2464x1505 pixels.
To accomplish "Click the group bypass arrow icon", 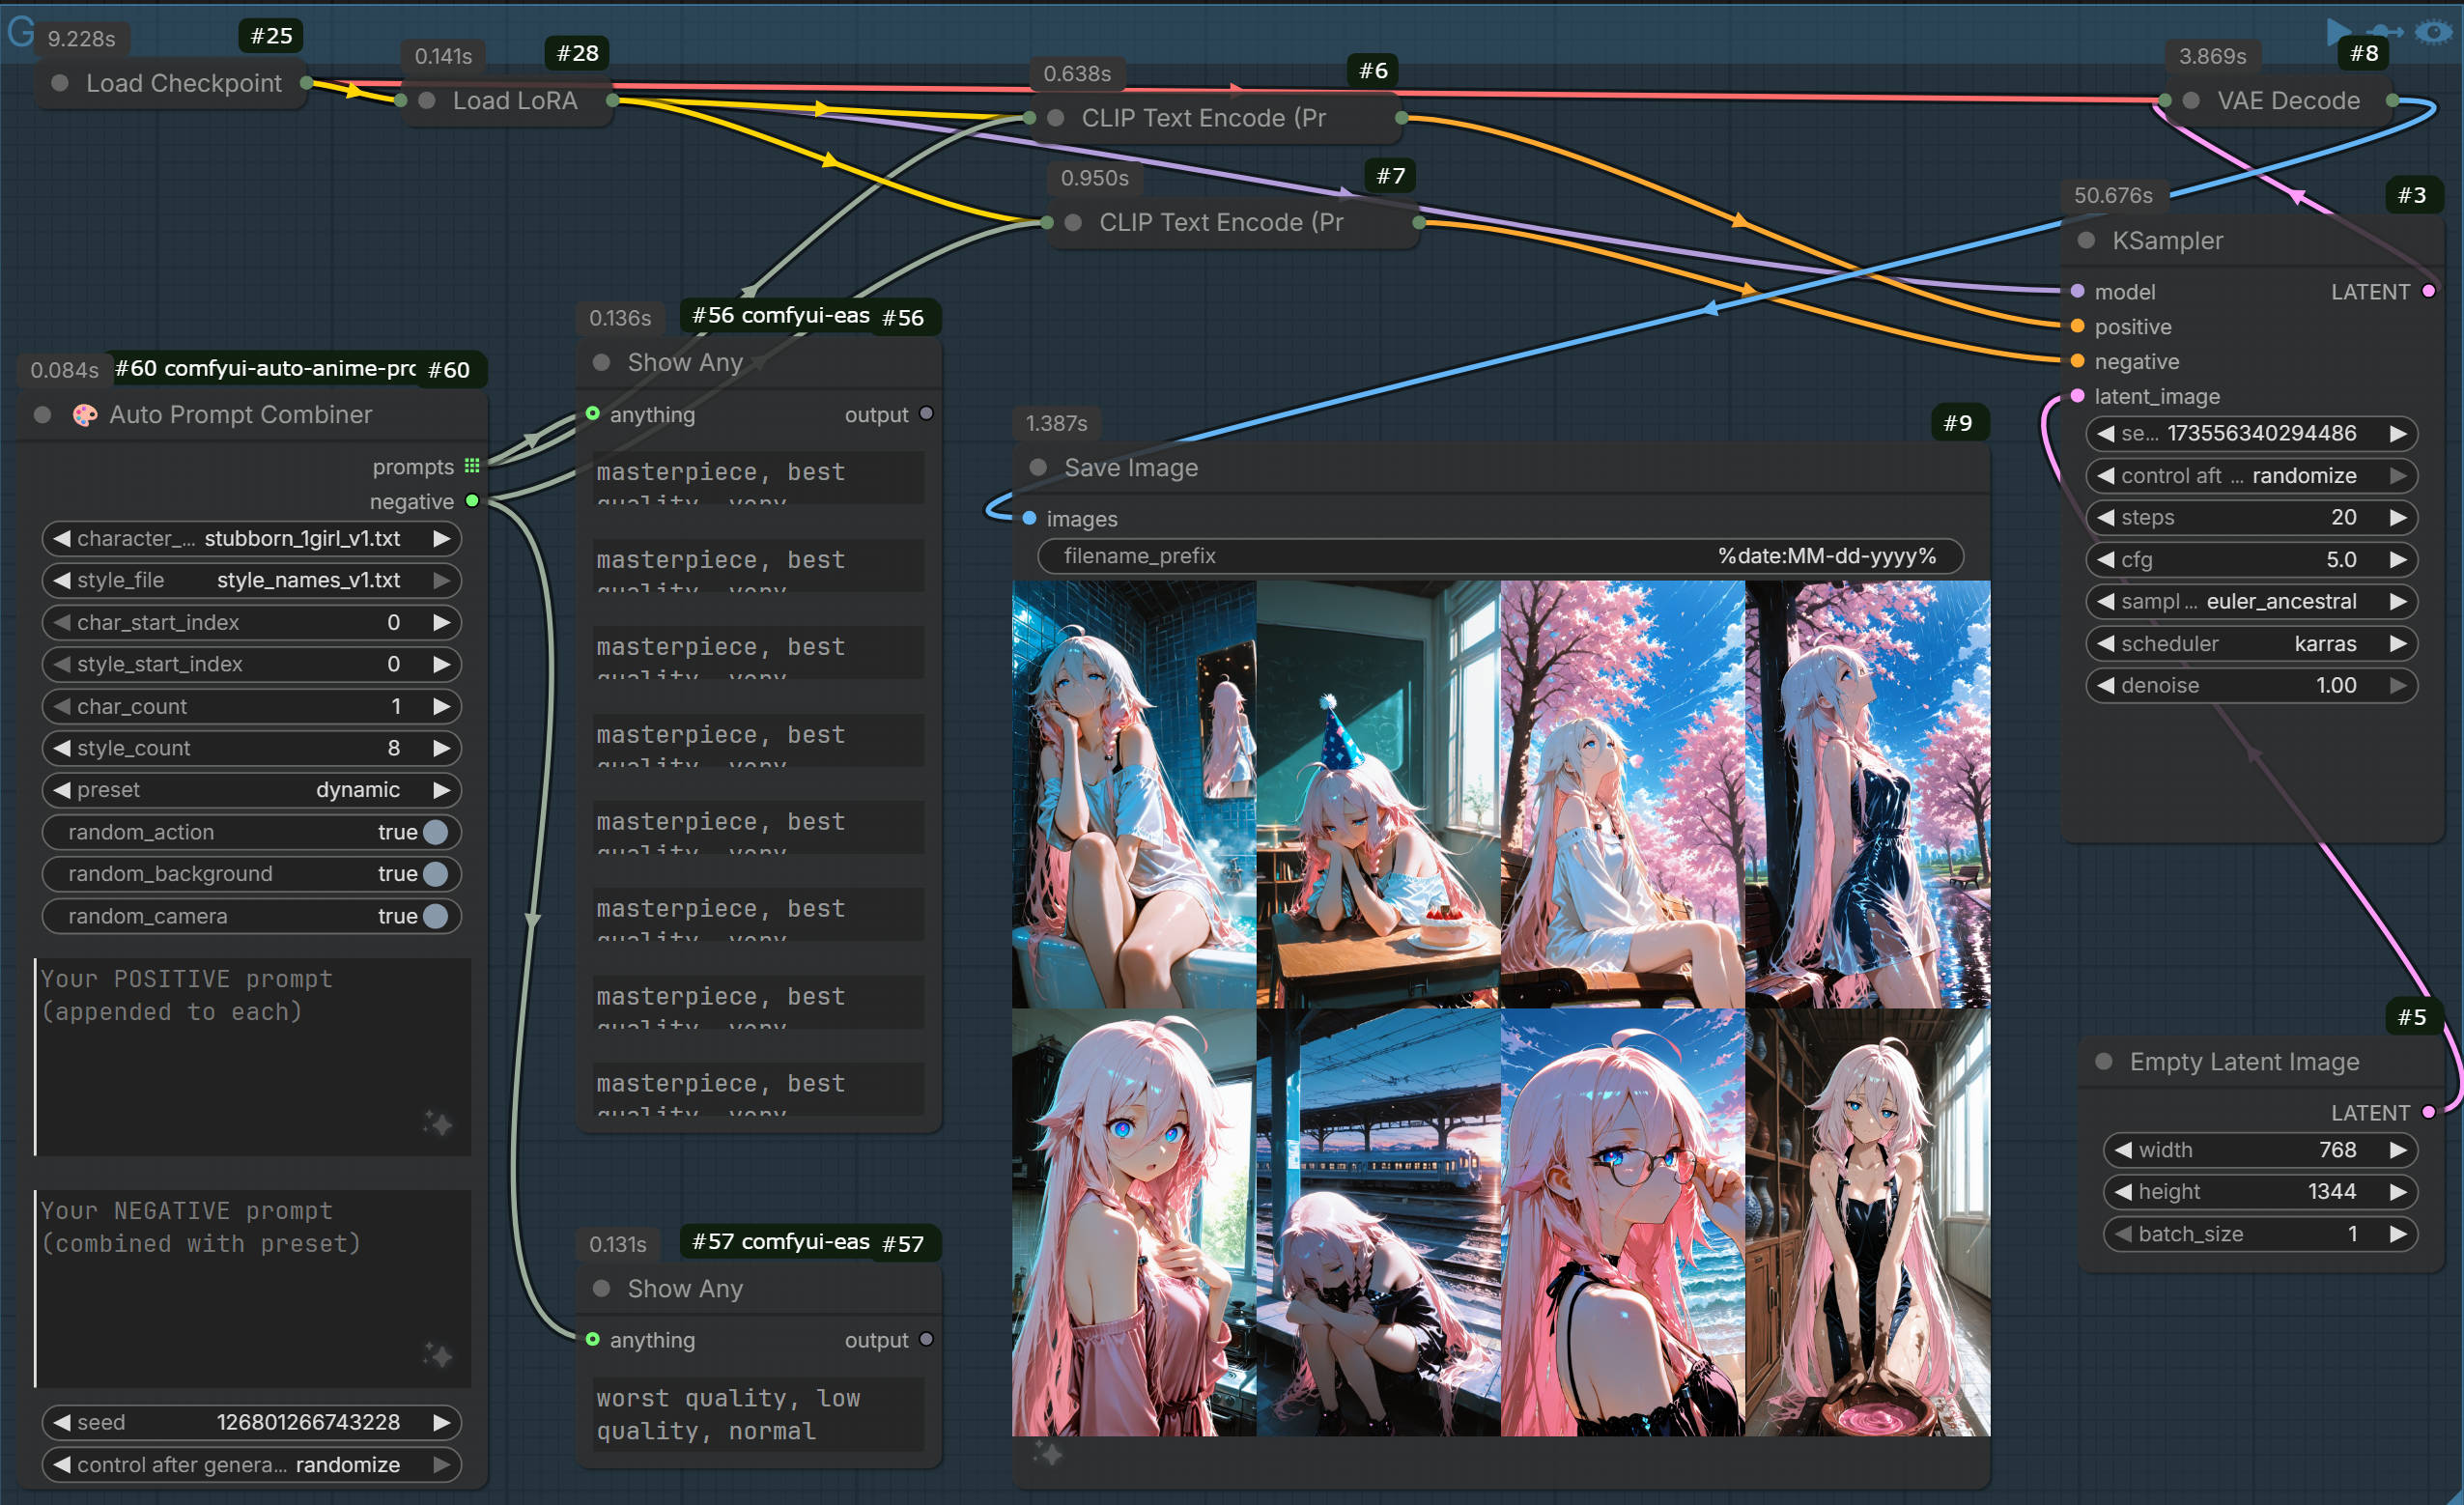I will click(x=2385, y=32).
